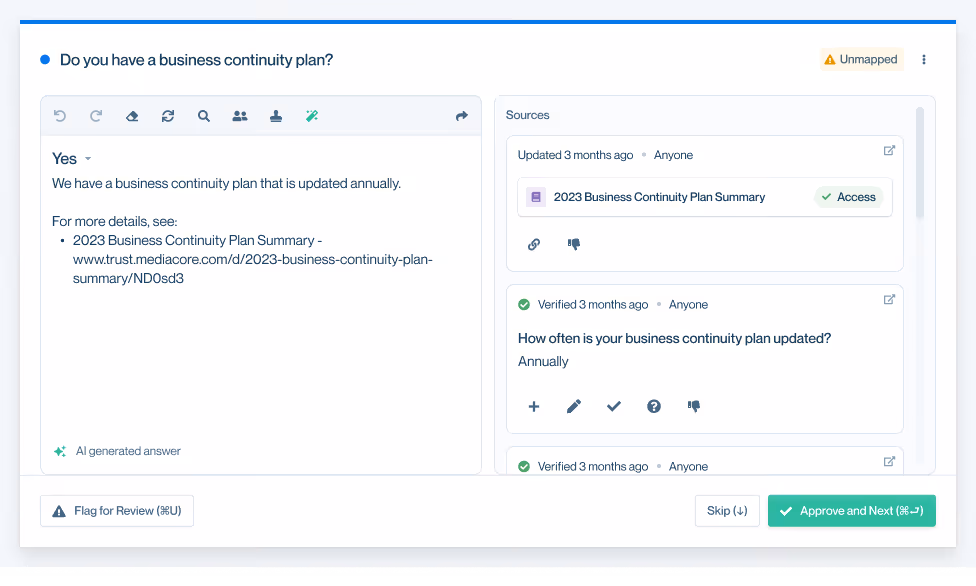This screenshot has width=976, height=586.
Task: Click the blue status dot beside question
Action: [45, 60]
